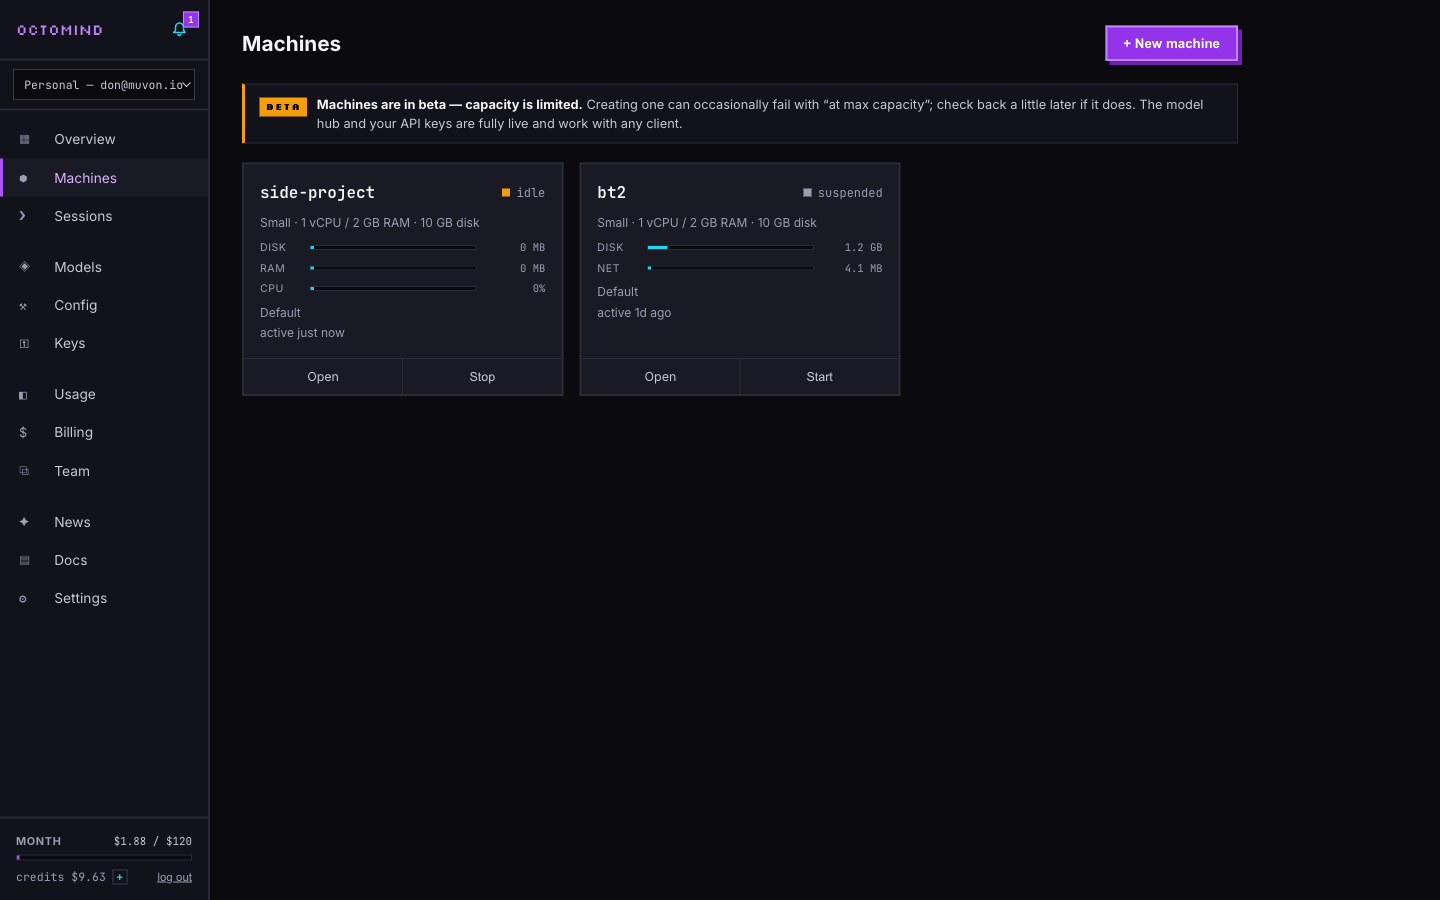Navigate to Models
Screen dimensions: 1440x900
pos(104,267)
